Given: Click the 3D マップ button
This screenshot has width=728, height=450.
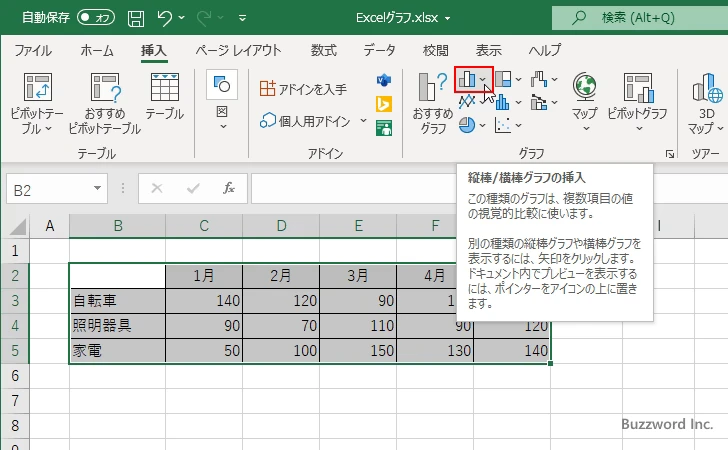Looking at the screenshot, I should click(707, 104).
